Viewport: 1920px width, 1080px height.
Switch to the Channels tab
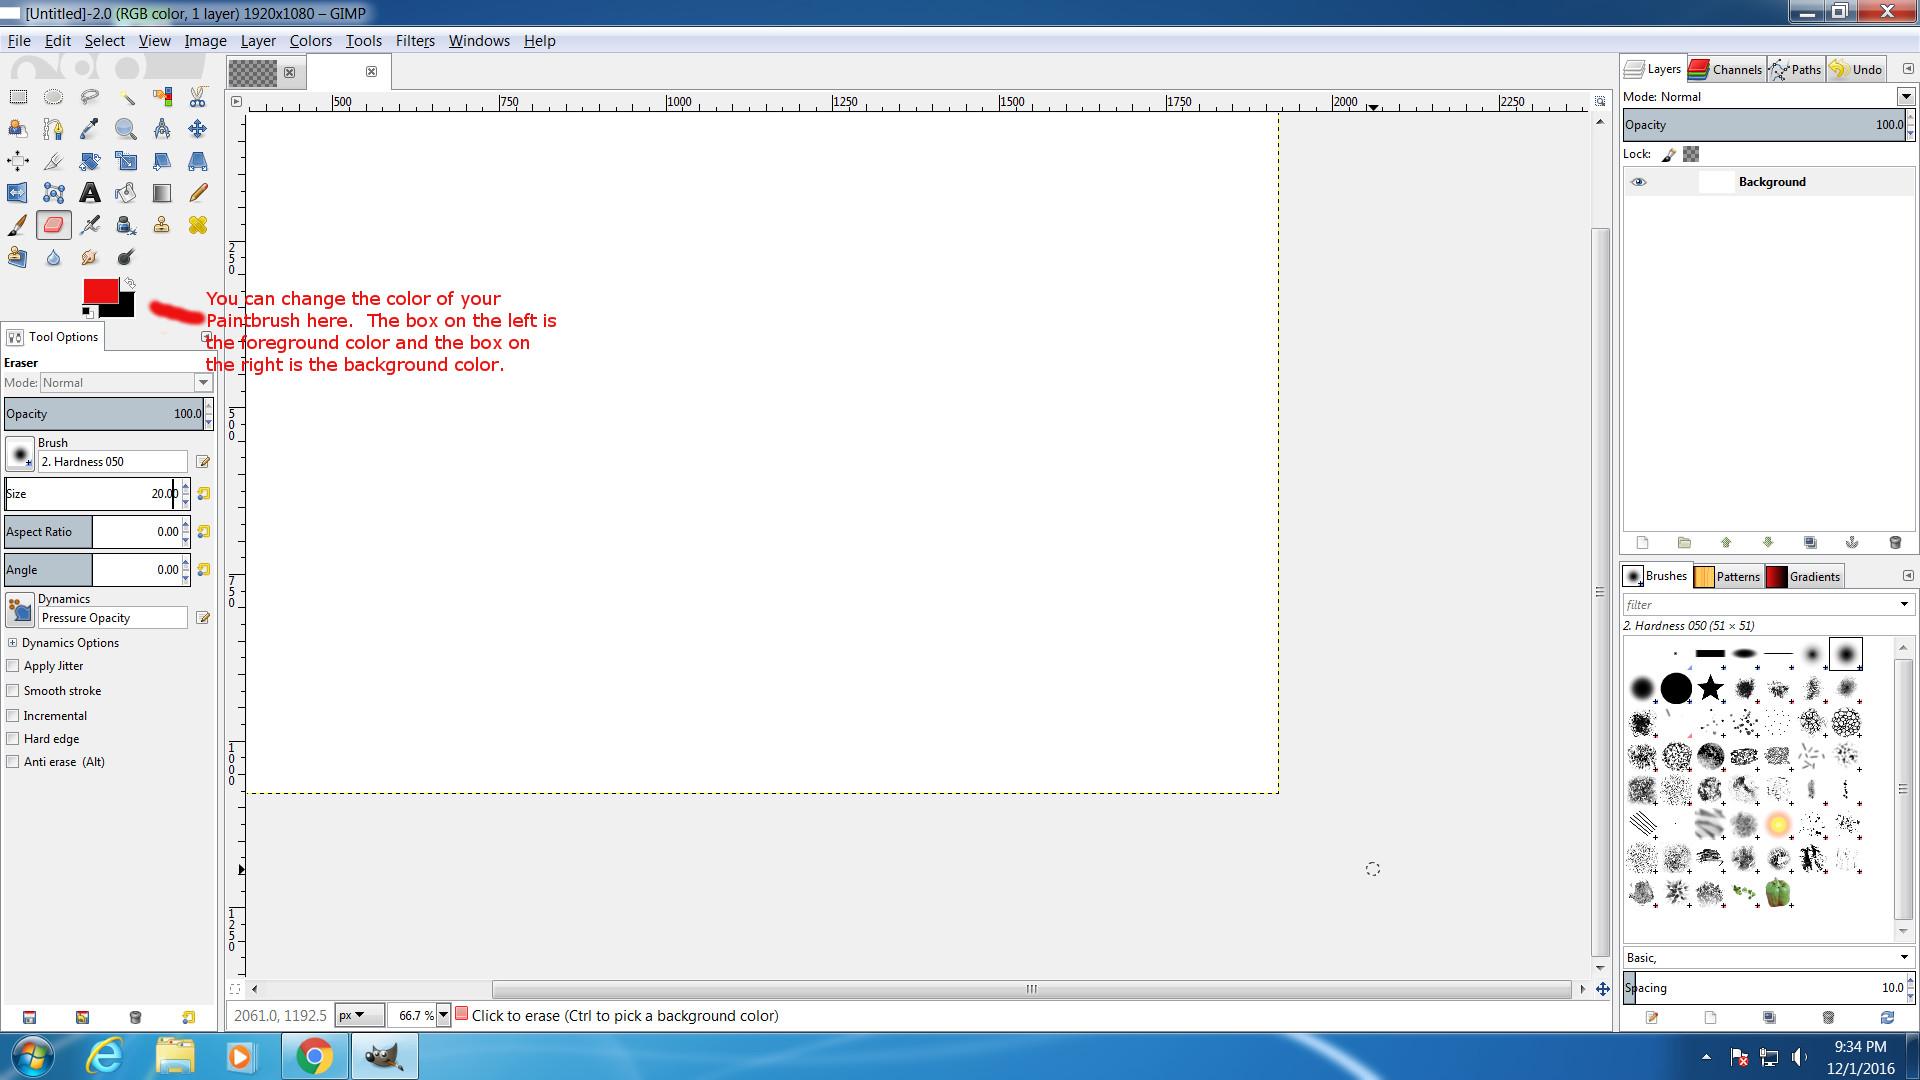tap(1726, 69)
